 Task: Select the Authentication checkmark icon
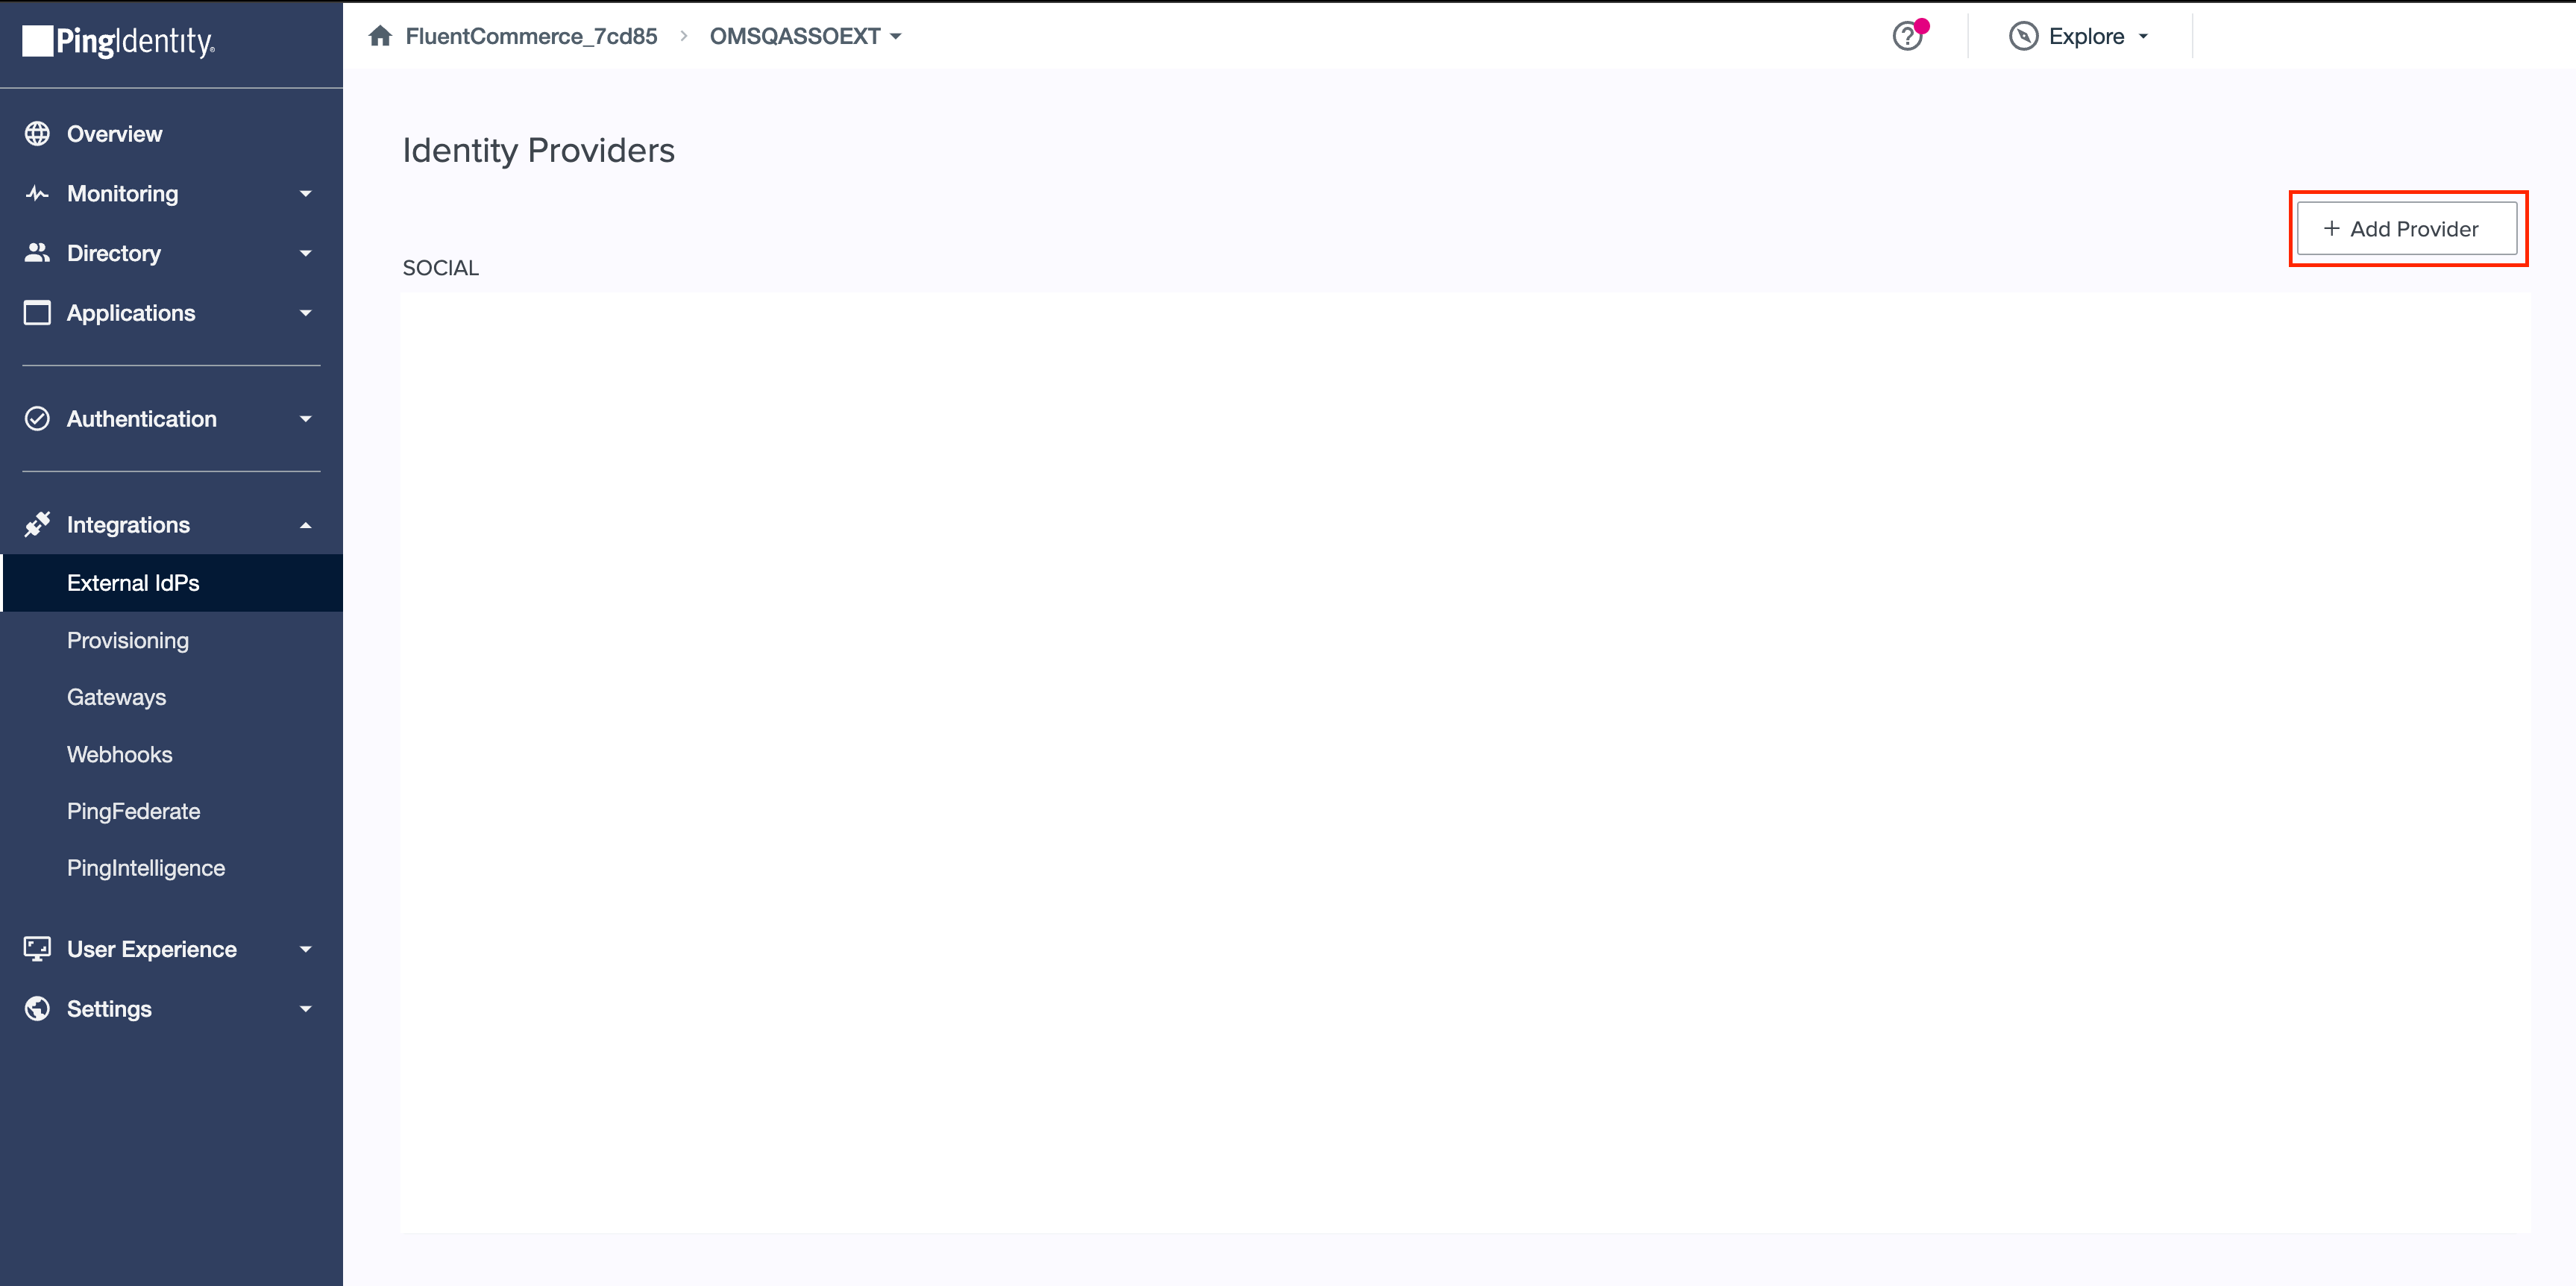37,419
